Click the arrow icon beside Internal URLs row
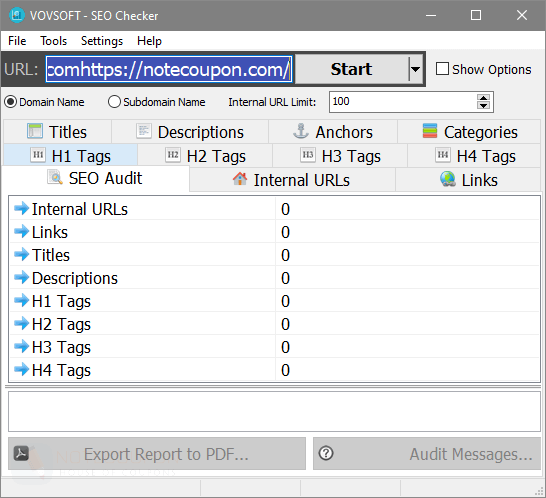This screenshot has height=498, width=546. pos(22,208)
